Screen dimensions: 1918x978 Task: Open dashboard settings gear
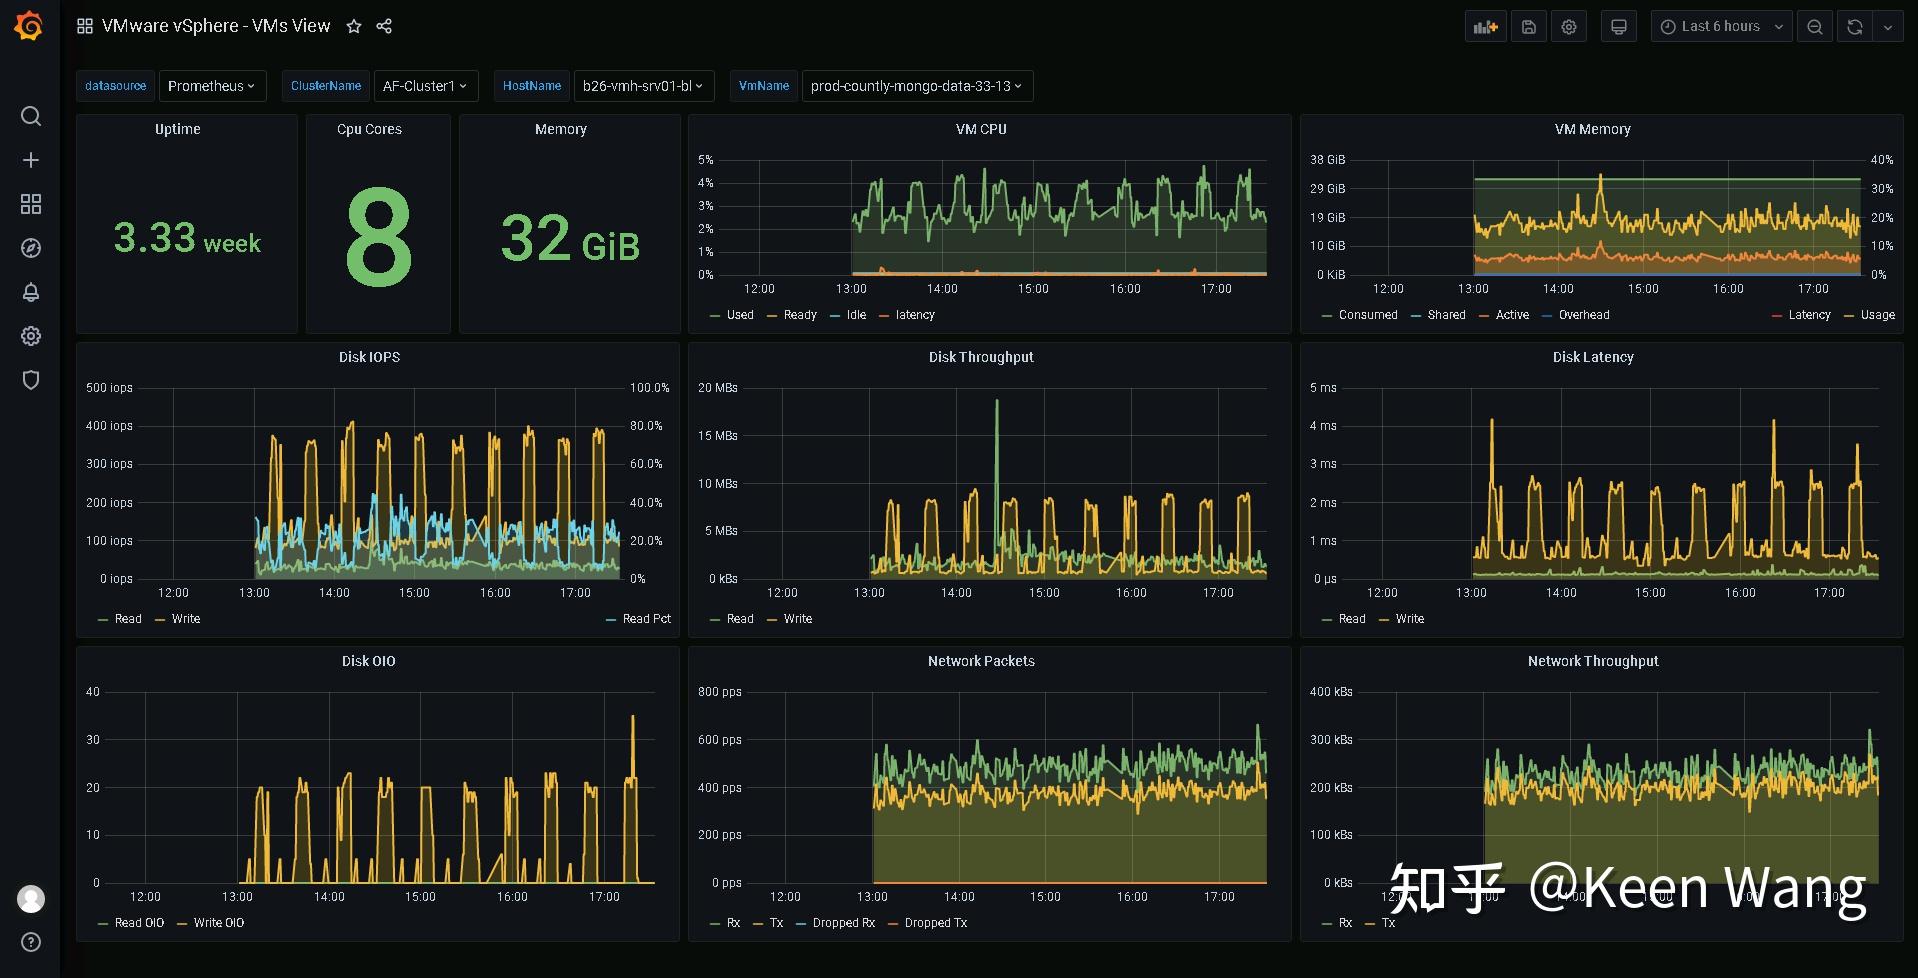[1568, 26]
